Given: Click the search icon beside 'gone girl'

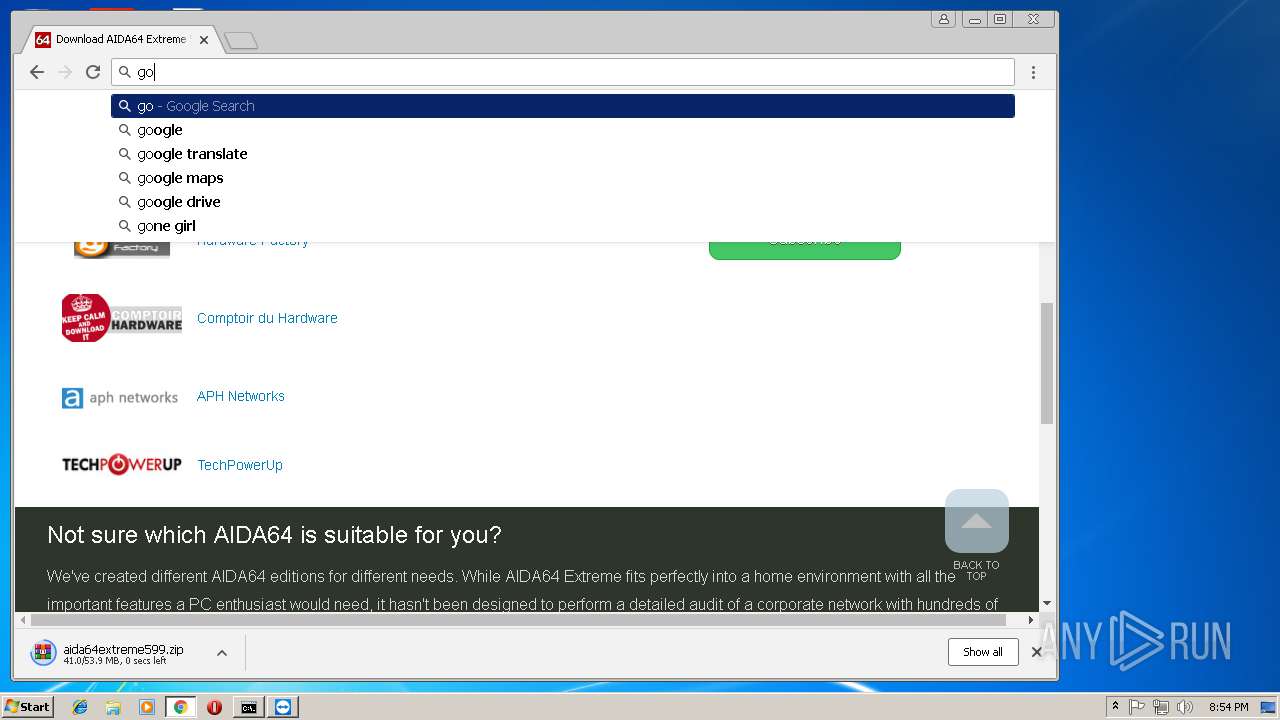Looking at the screenshot, I should pyautogui.click(x=125, y=226).
